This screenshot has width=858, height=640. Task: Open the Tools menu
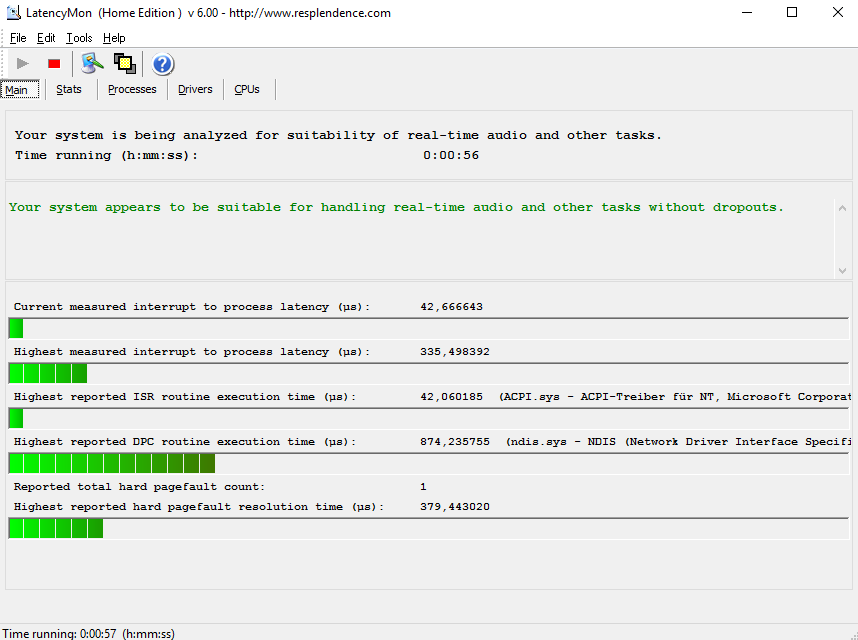tap(79, 38)
